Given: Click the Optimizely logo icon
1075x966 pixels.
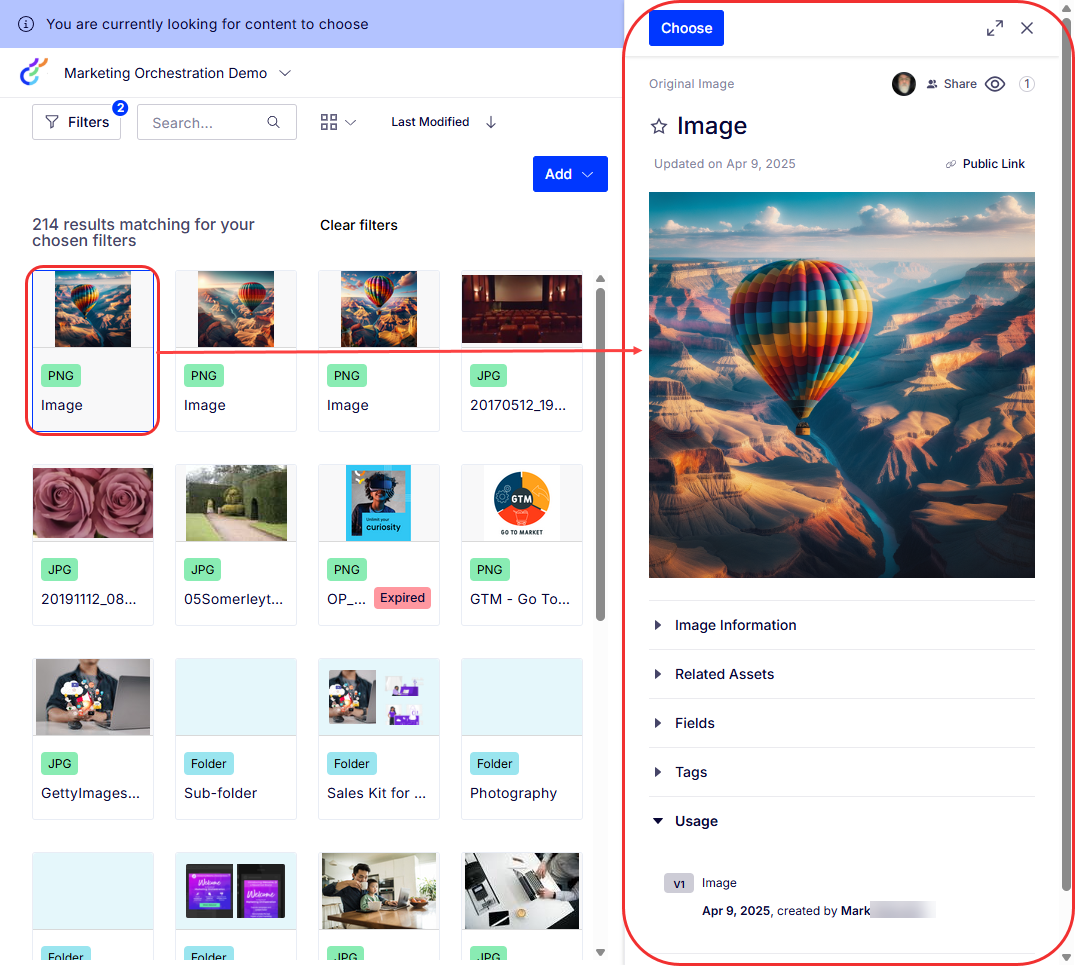Looking at the screenshot, I should point(34,72).
